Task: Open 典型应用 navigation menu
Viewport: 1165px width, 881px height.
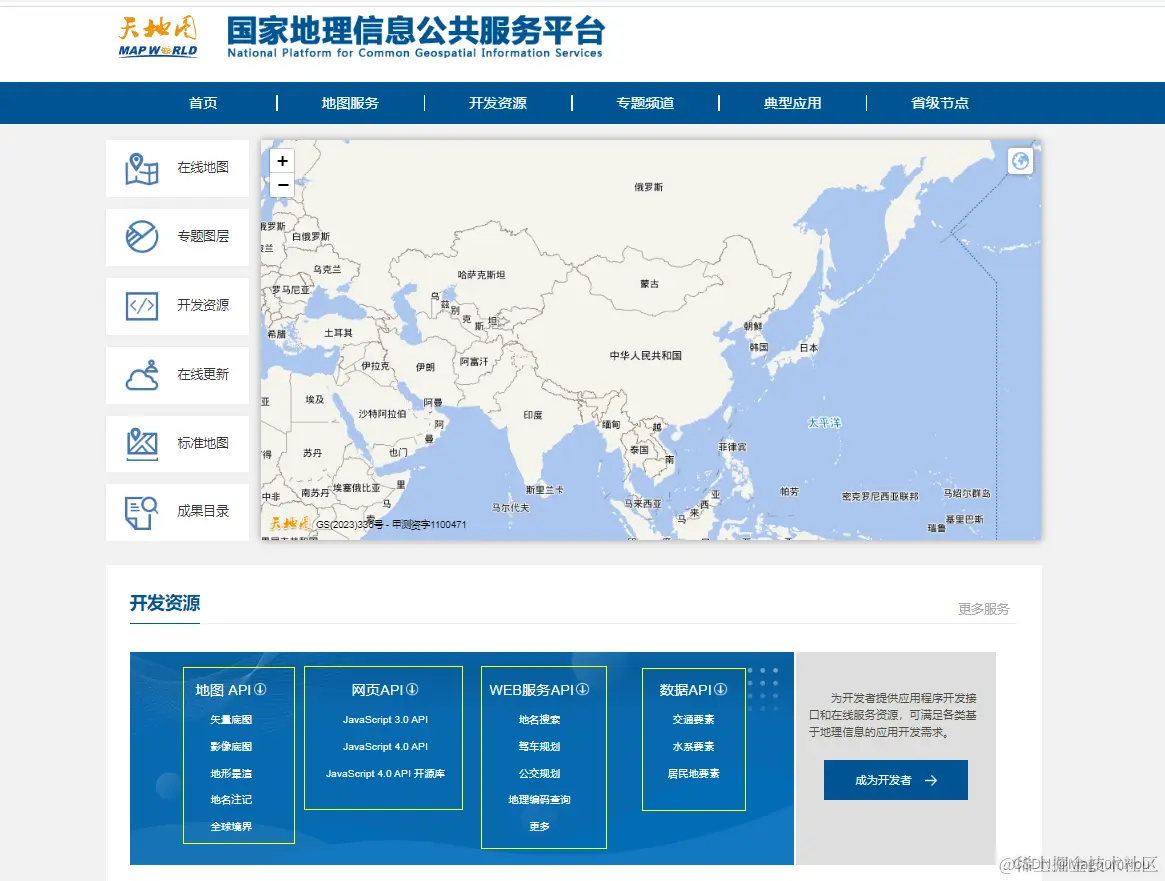Action: pyautogui.click(x=793, y=103)
